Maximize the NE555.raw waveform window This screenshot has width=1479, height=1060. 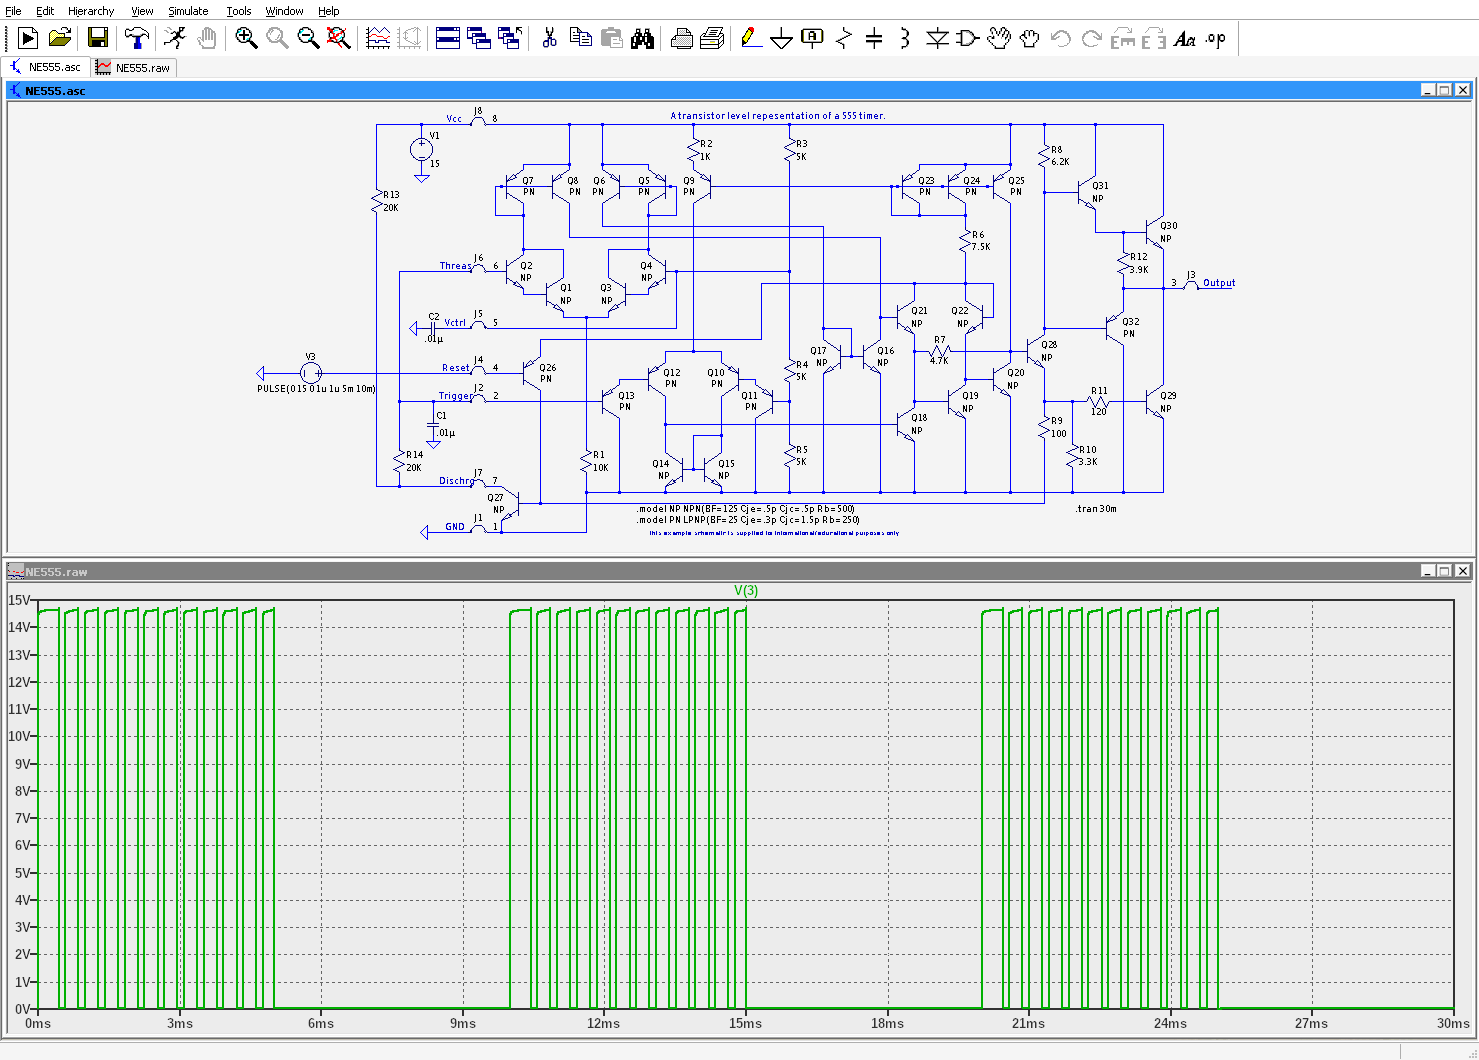[1444, 571]
